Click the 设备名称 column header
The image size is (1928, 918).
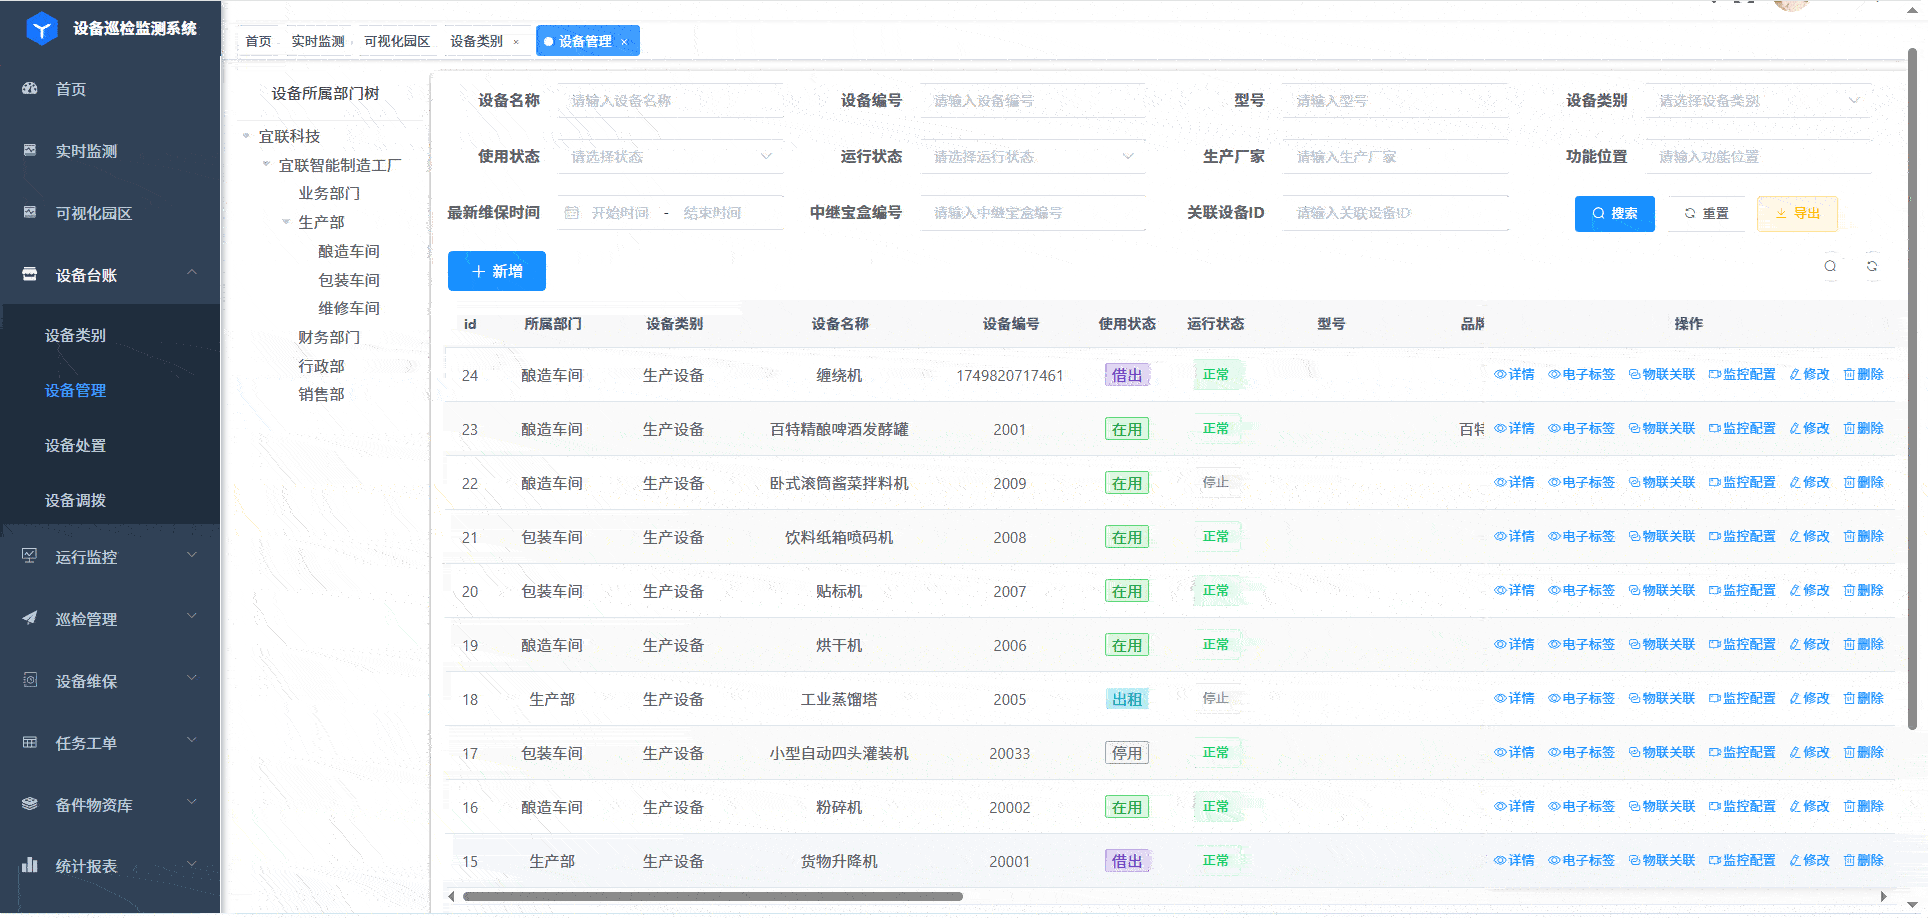(840, 324)
